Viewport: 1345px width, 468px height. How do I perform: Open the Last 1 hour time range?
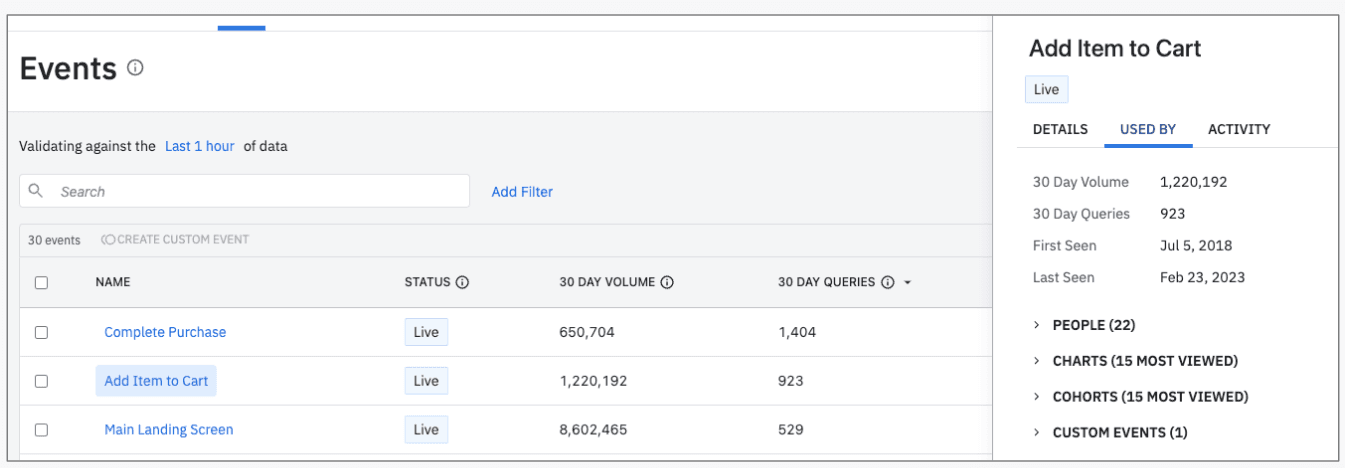pyautogui.click(x=199, y=146)
